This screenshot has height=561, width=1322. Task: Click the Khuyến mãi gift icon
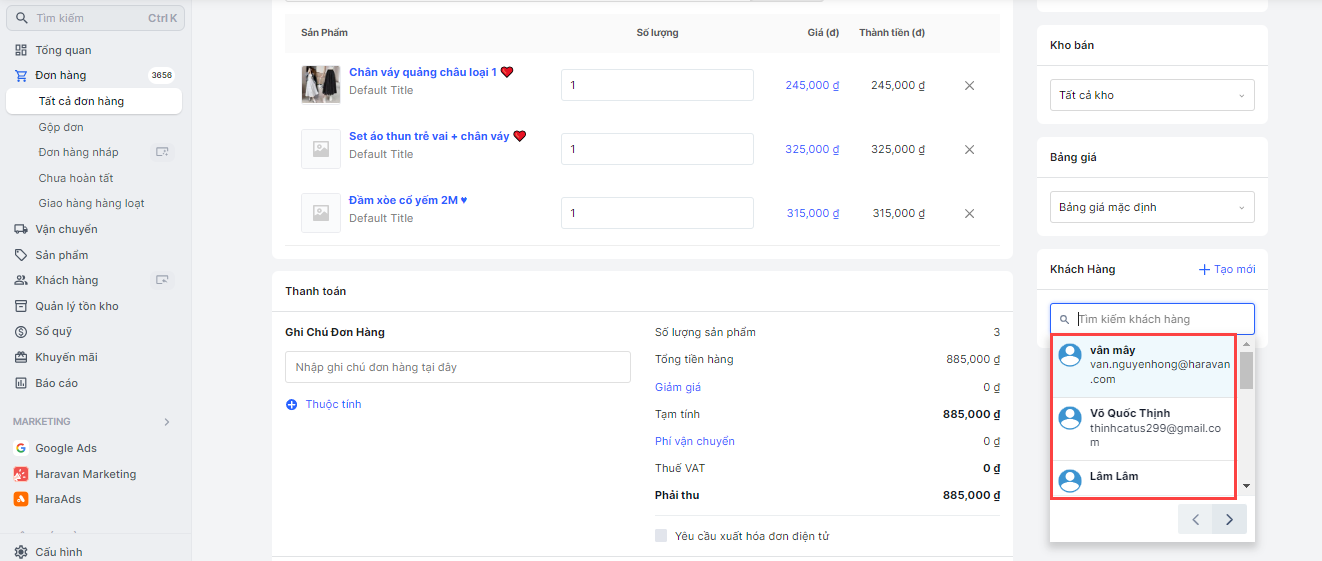point(21,357)
